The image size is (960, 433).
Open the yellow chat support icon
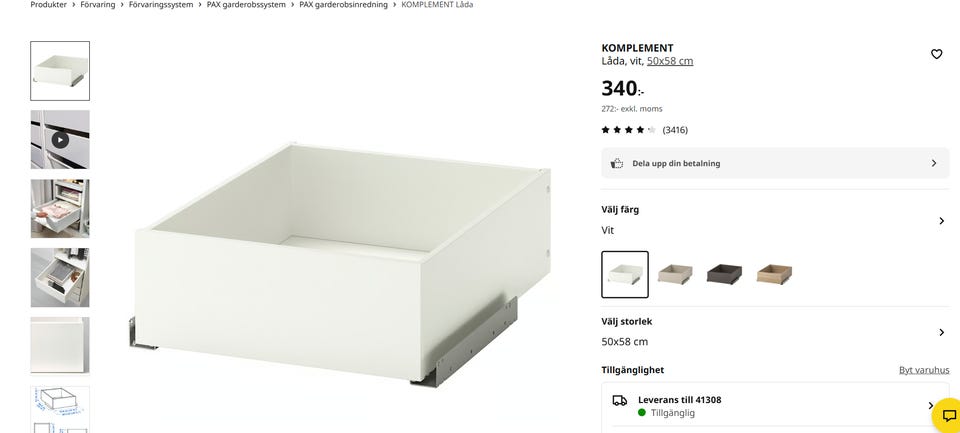tap(948, 415)
